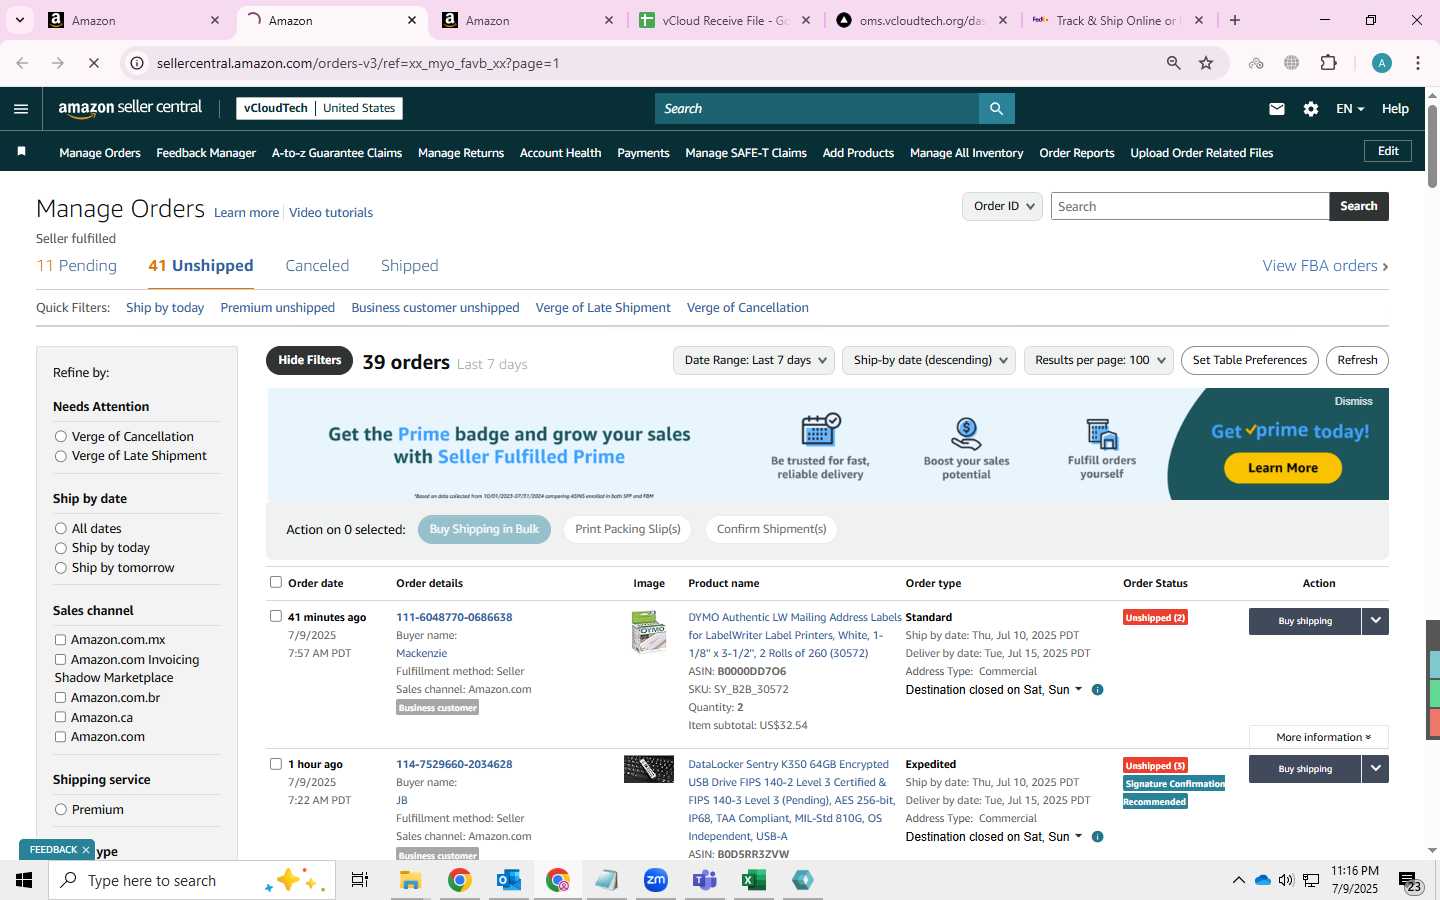Screen dimensions: 1440x900
Task: Open Account Health in the navigation bar
Action: click(560, 153)
